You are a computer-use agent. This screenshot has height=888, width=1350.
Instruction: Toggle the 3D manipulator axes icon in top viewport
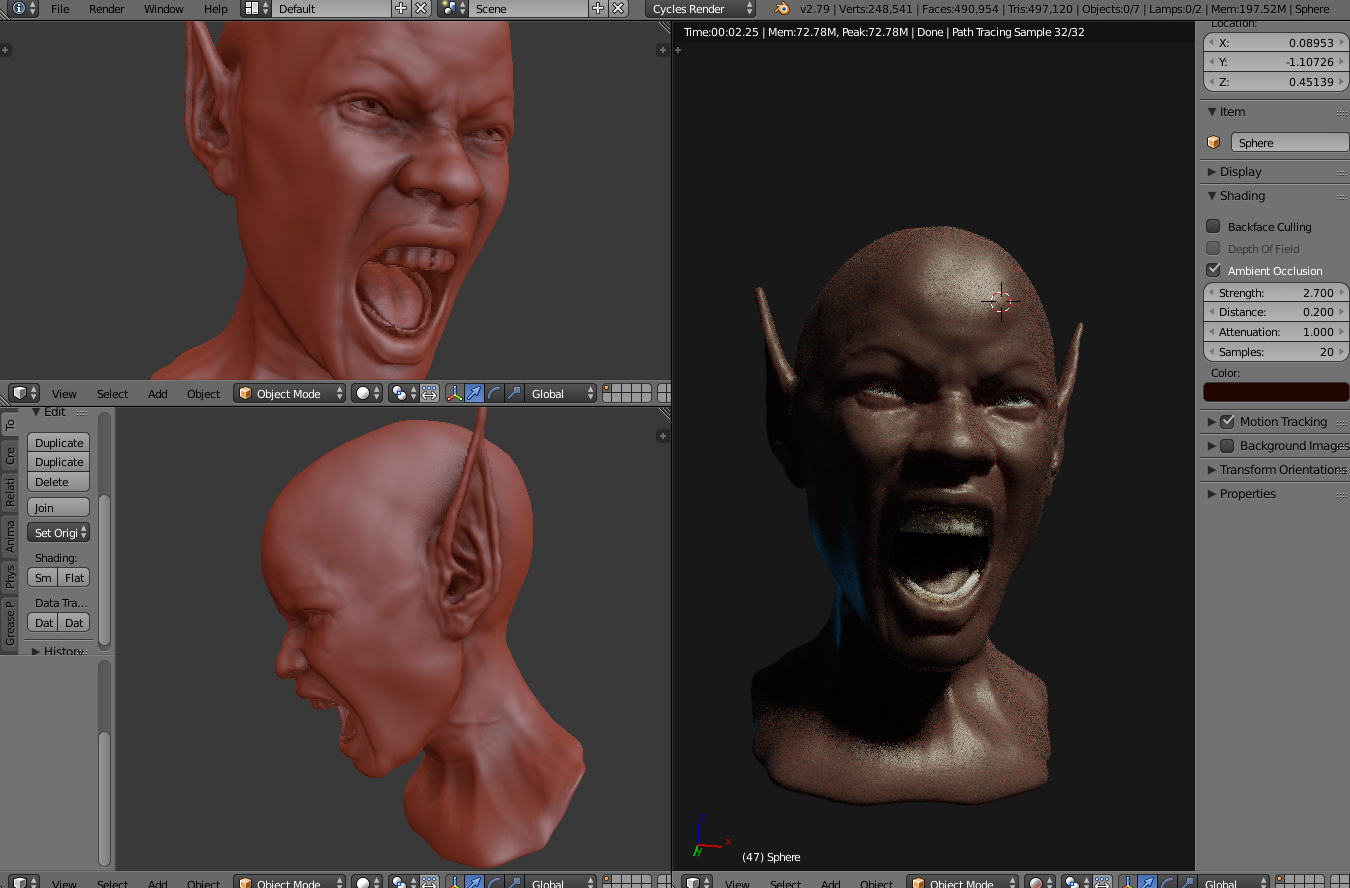point(454,393)
